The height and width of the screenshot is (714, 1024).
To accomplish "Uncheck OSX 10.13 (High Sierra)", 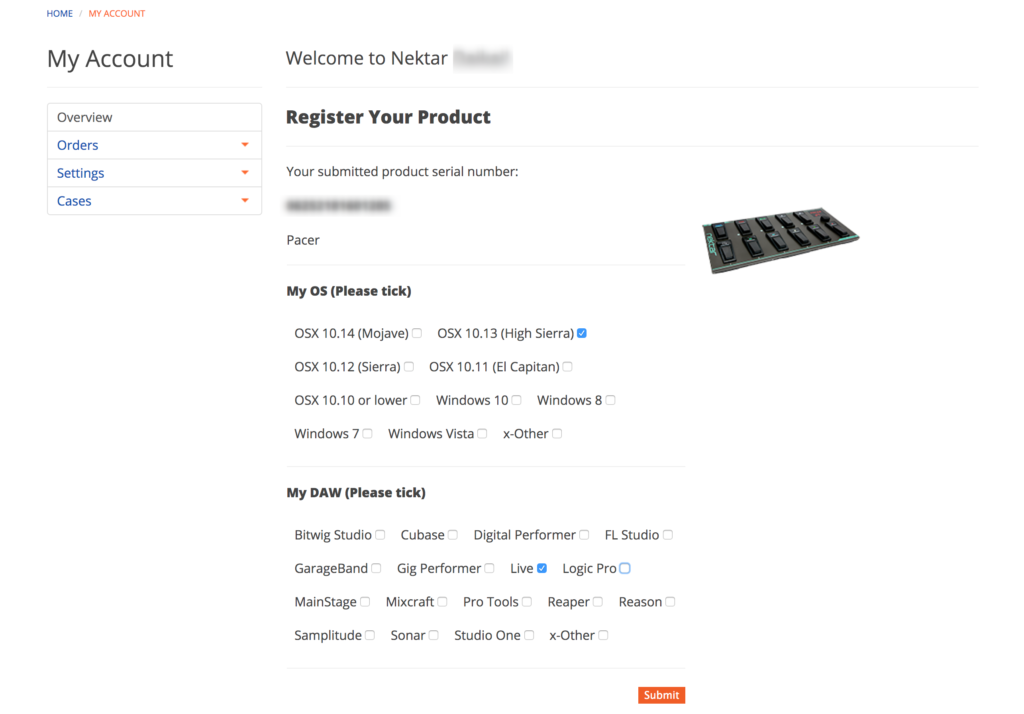I will 582,333.
